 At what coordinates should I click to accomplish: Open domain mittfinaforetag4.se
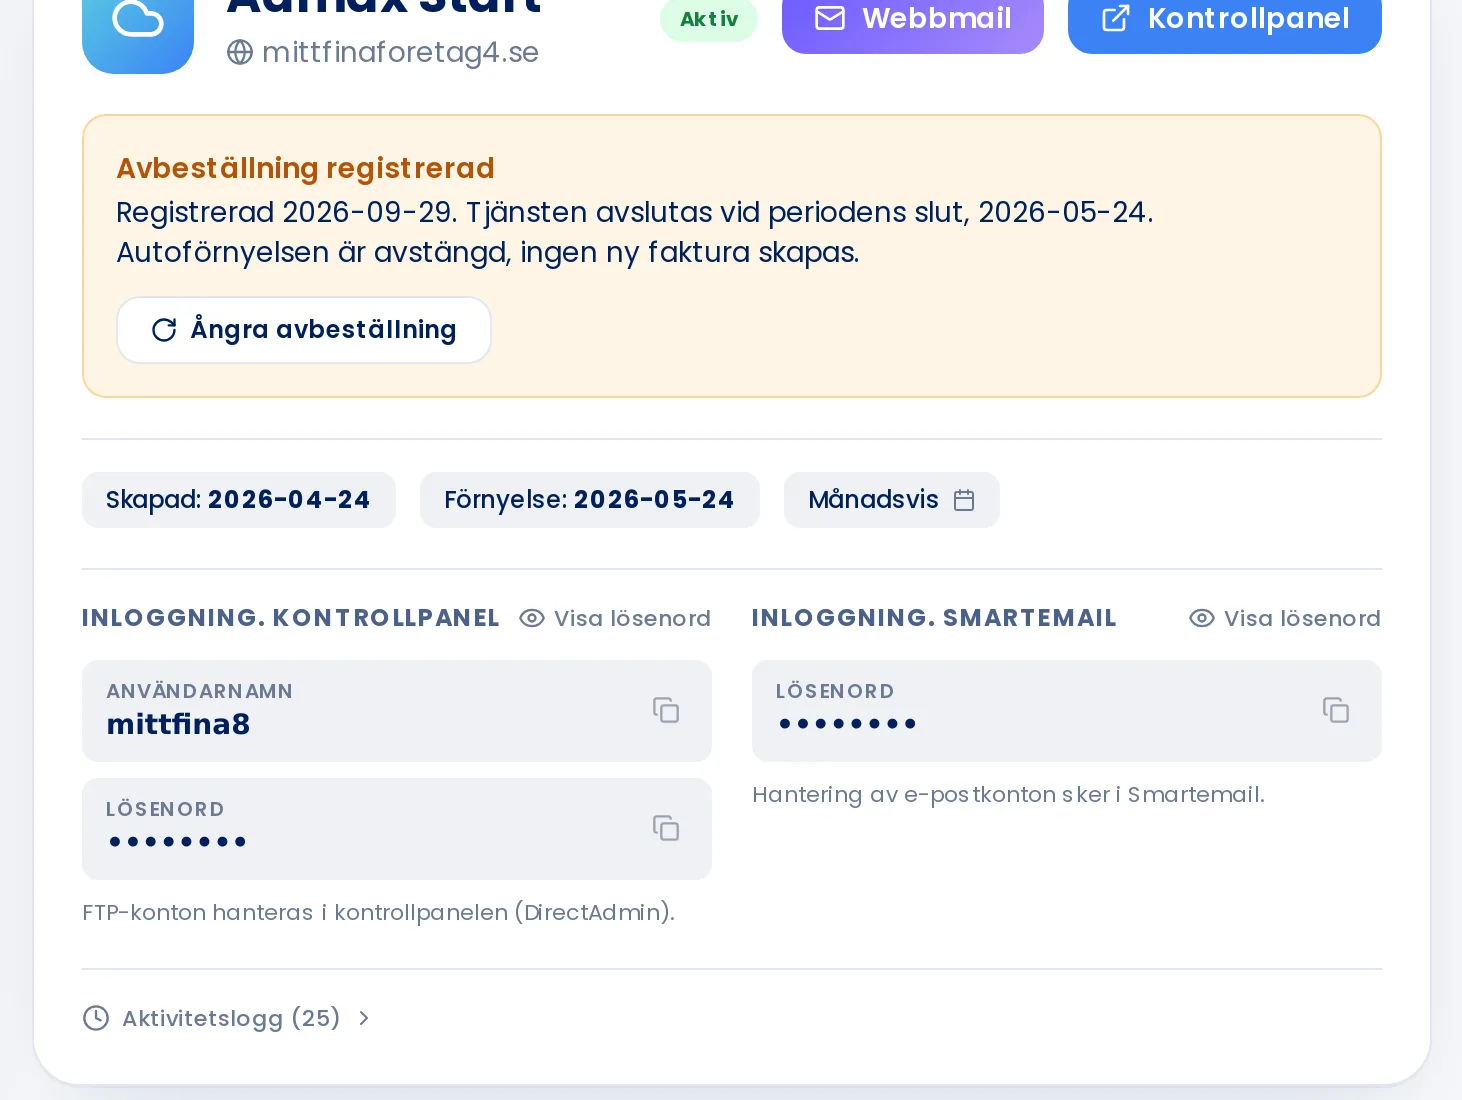[x=400, y=52]
